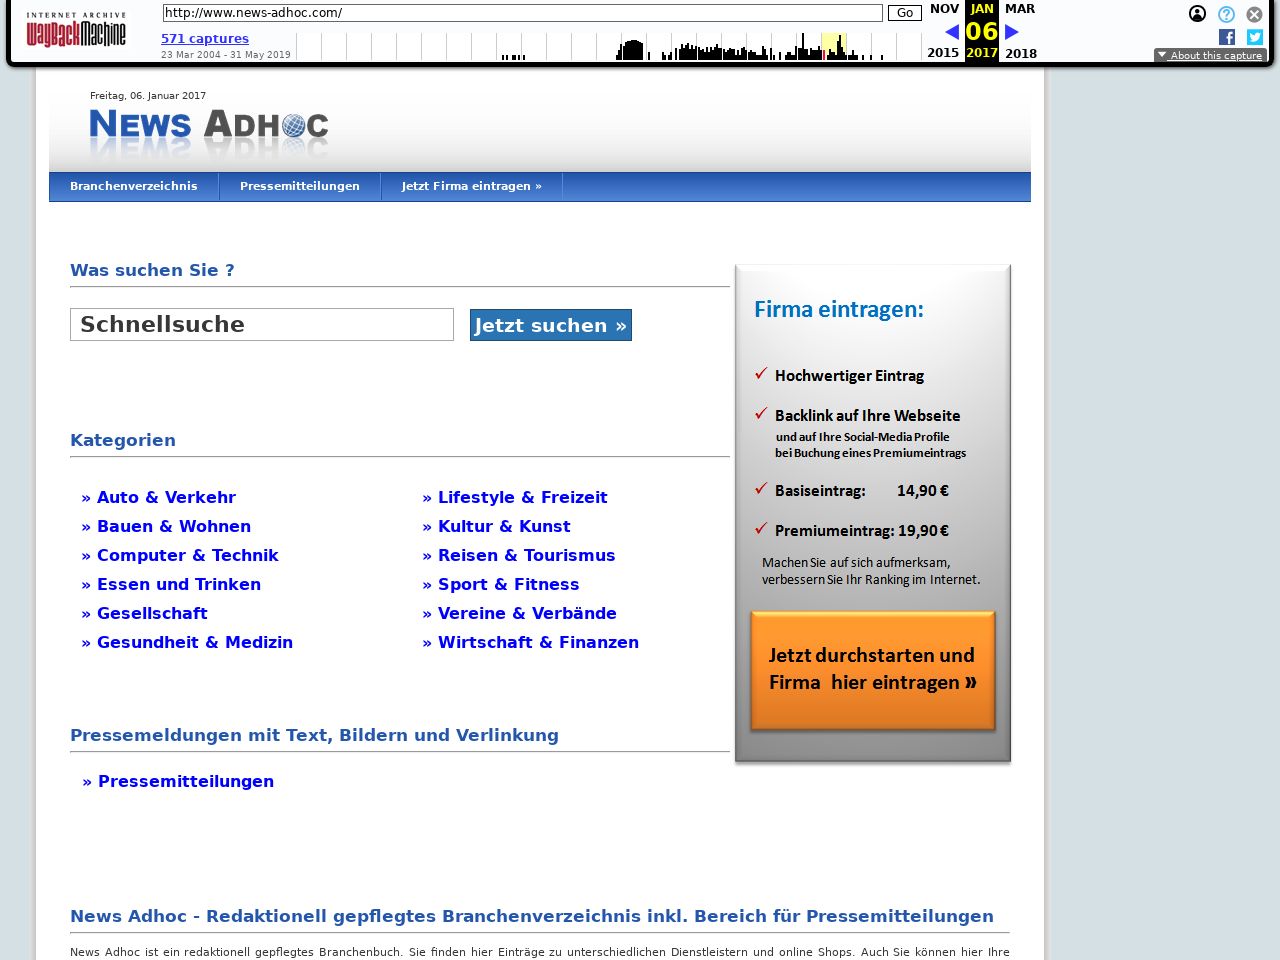Open Pressemitteilungen in navigation bar
The image size is (1280, 960).
point(300,186)
